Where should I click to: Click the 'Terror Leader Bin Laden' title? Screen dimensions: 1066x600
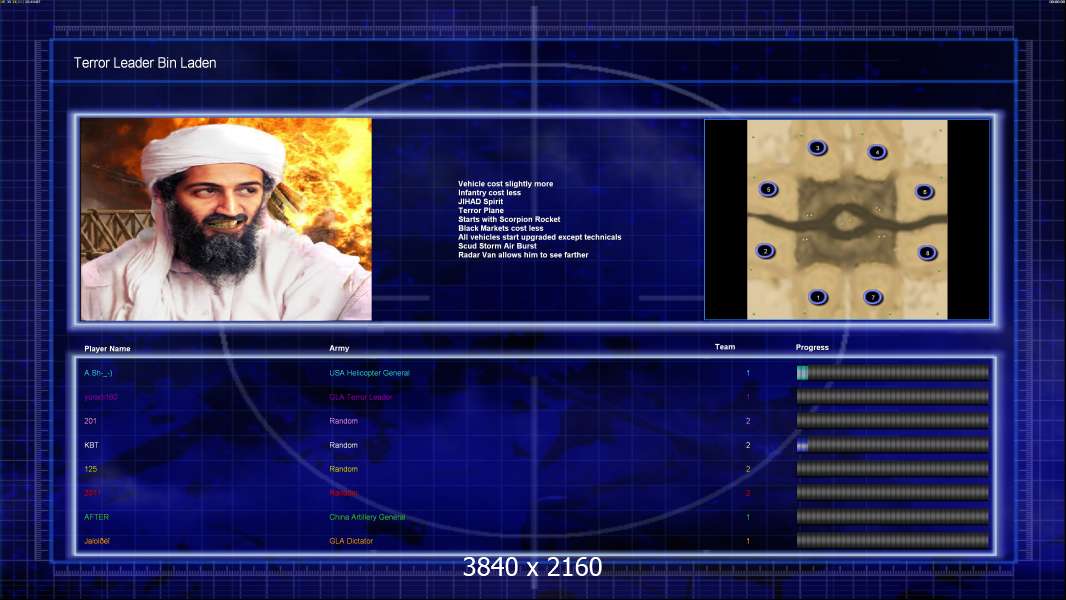click(x=145, y=63)
